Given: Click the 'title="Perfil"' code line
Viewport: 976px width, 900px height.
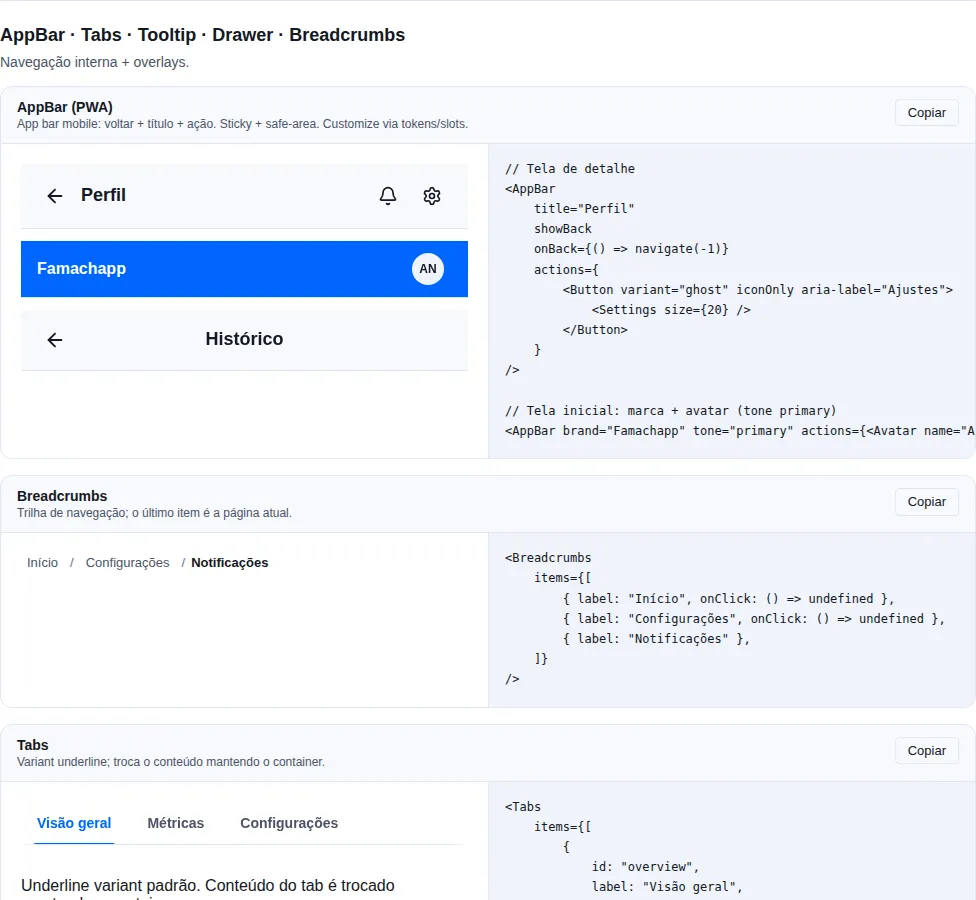Looking at the screenshot, I should pos(584,209).
